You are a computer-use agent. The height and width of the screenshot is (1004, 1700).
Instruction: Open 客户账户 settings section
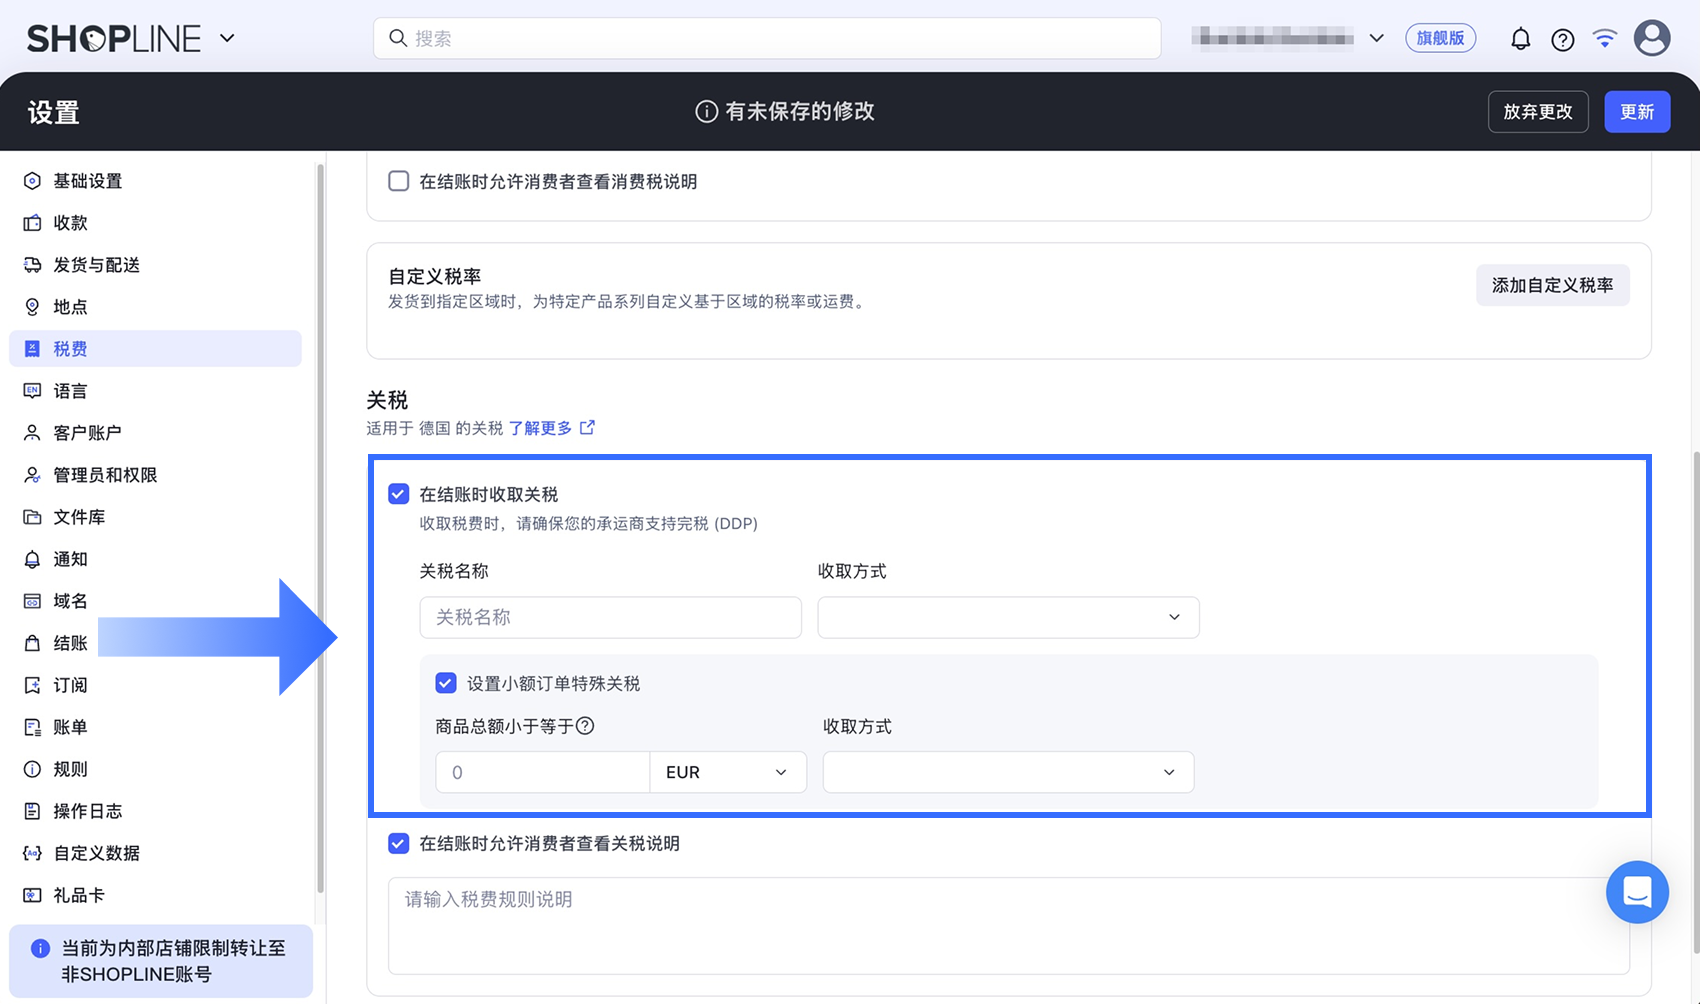155,433
